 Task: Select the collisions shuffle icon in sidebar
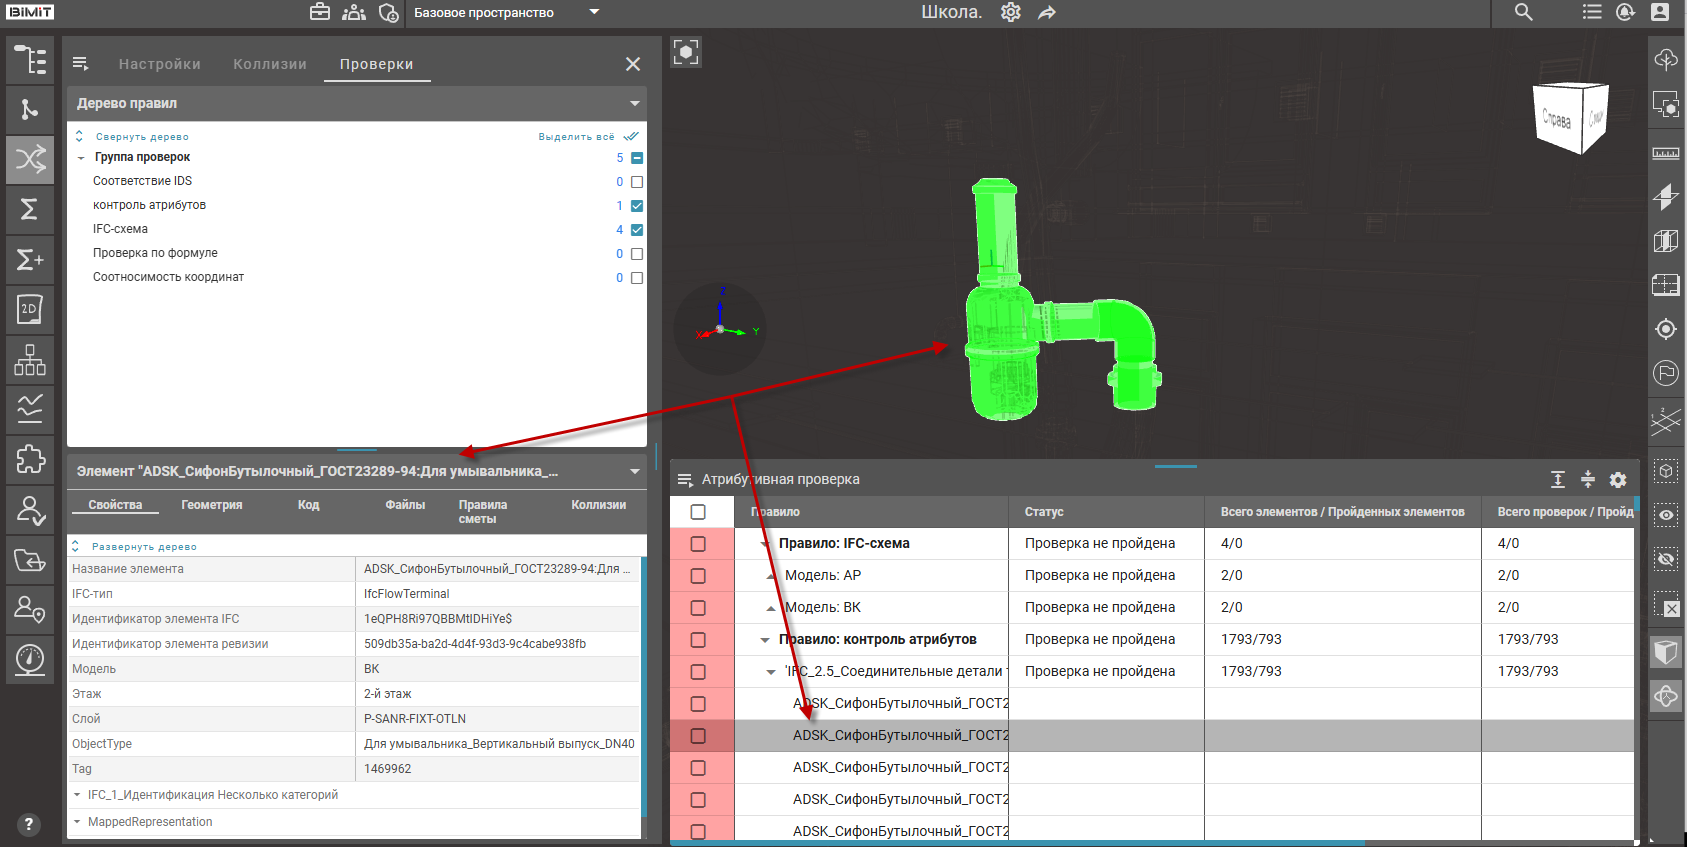(30, 159)
